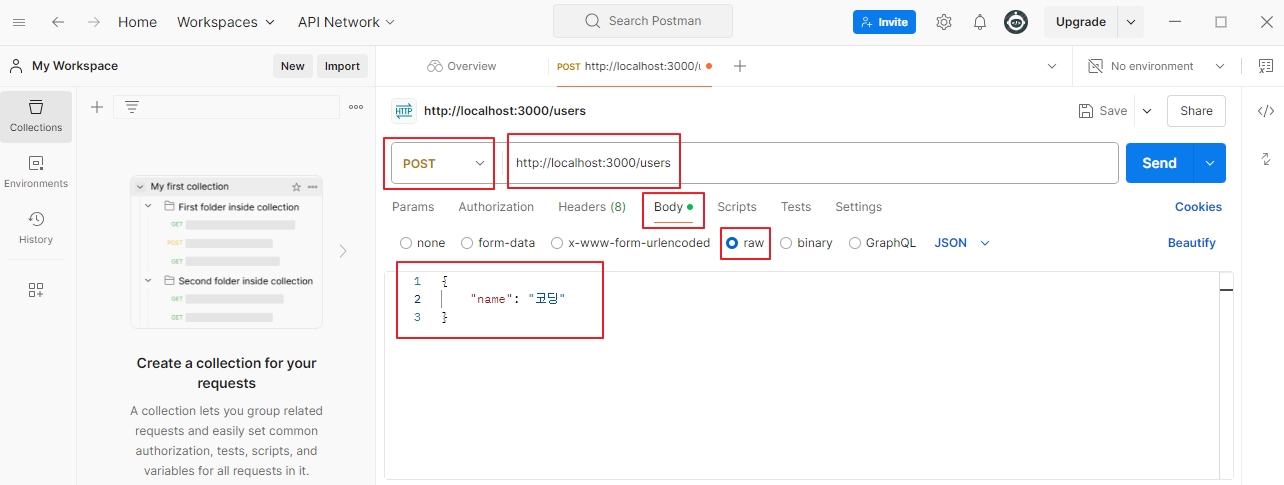Expand the Workspaces dropdown
Viewport: 1284px width, 485px height.
(226, 22)
